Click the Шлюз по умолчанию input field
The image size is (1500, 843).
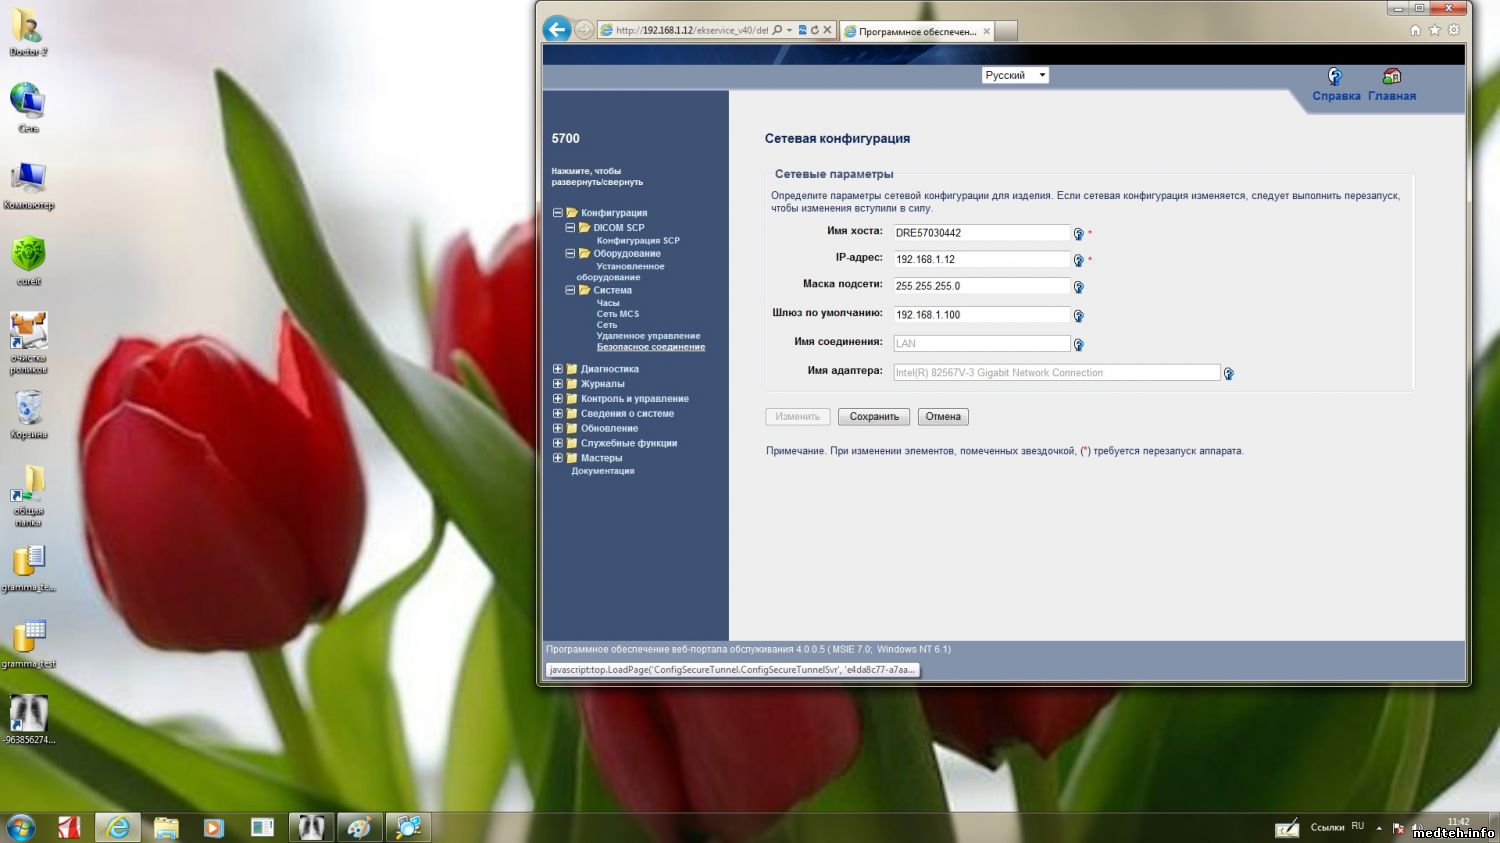click(981, 315)
